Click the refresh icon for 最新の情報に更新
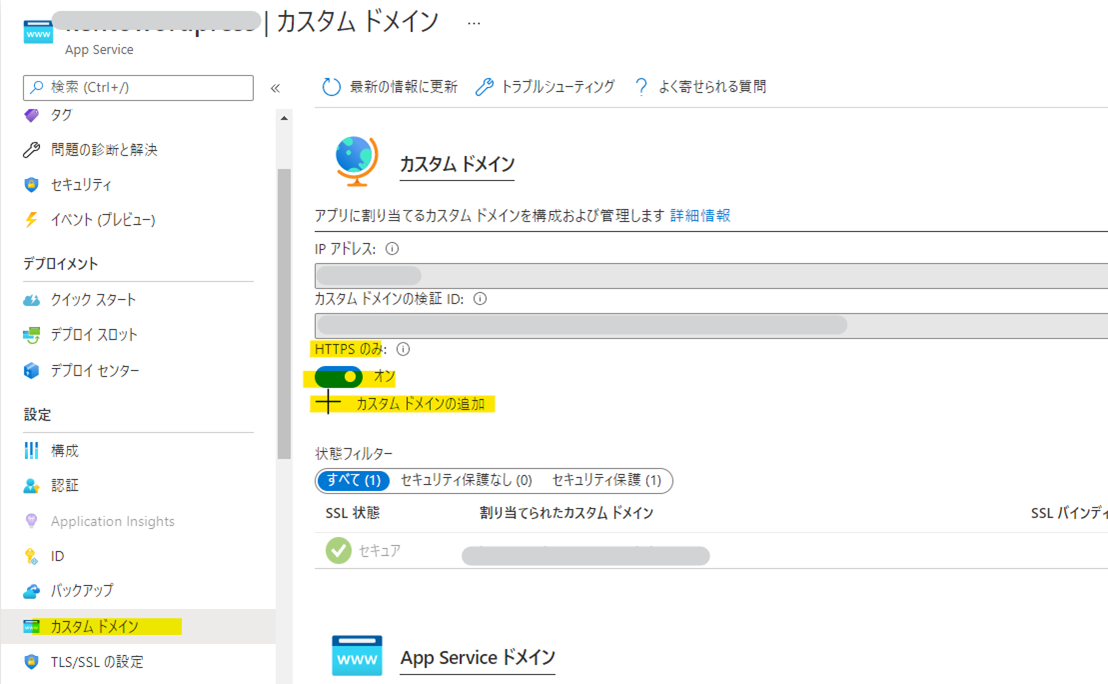 pyautogui.click(x=331, y=87)
